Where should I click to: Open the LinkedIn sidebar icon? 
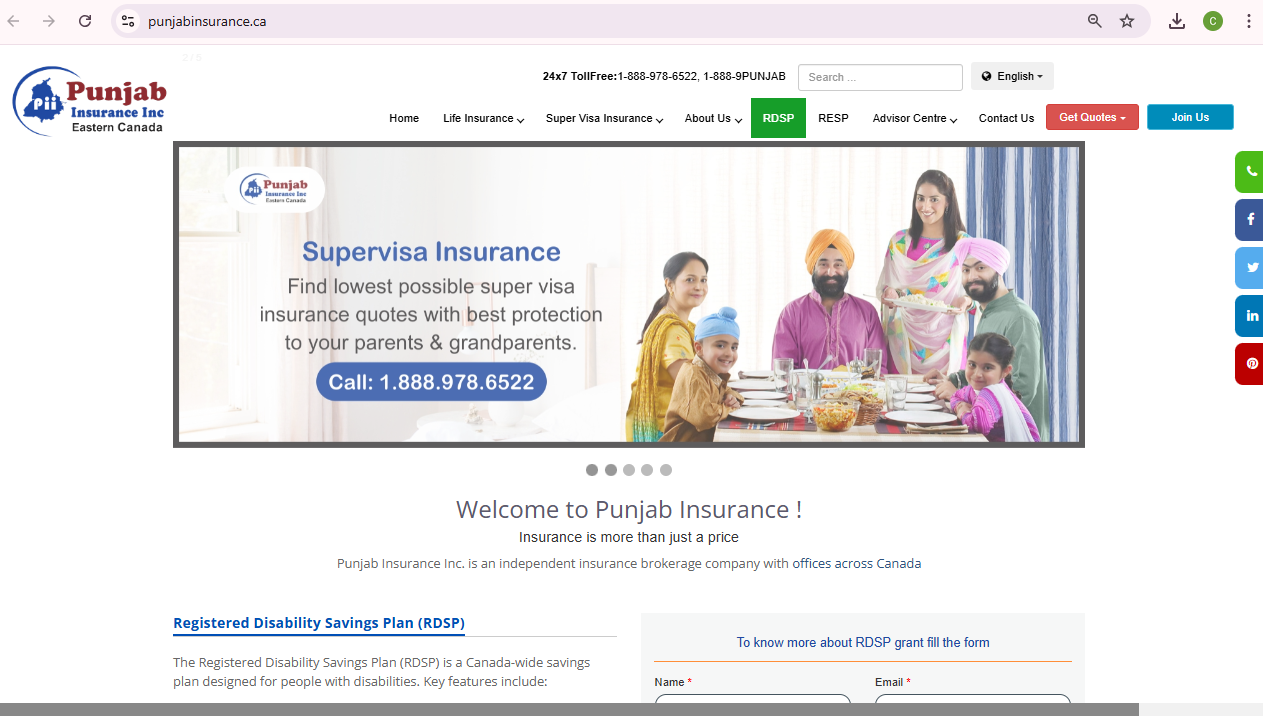tap(1250, 316)
